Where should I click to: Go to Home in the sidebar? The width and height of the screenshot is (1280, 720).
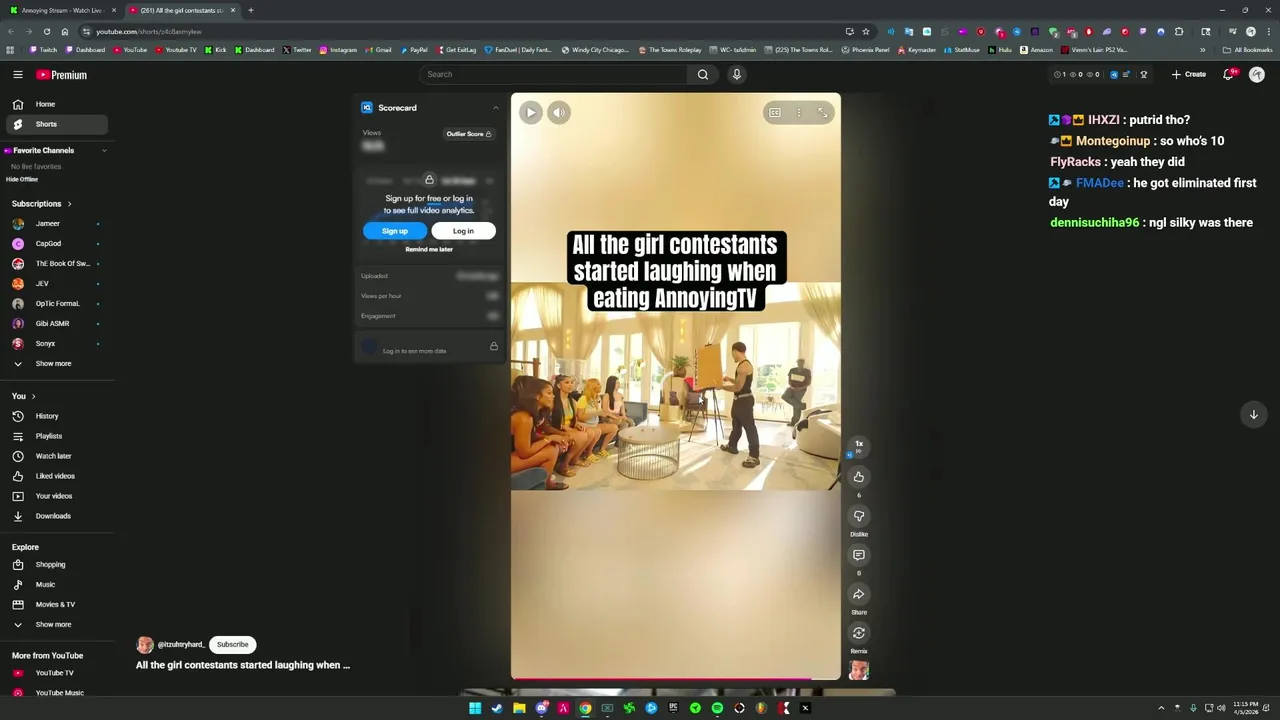click(57, 104)
